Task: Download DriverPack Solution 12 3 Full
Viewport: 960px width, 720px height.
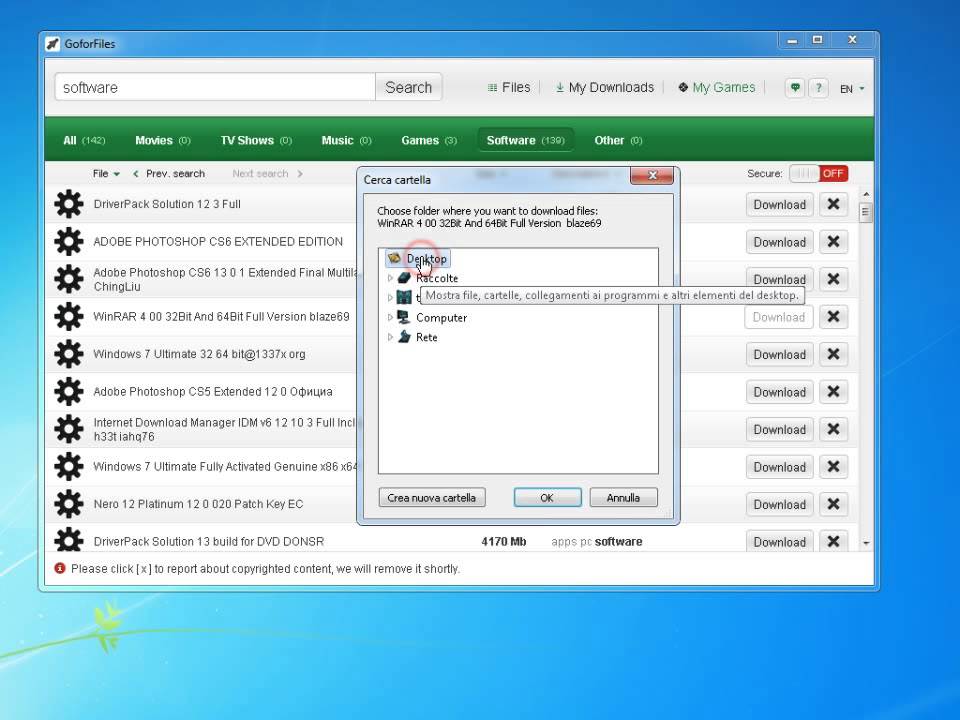Action: (779, 204)
